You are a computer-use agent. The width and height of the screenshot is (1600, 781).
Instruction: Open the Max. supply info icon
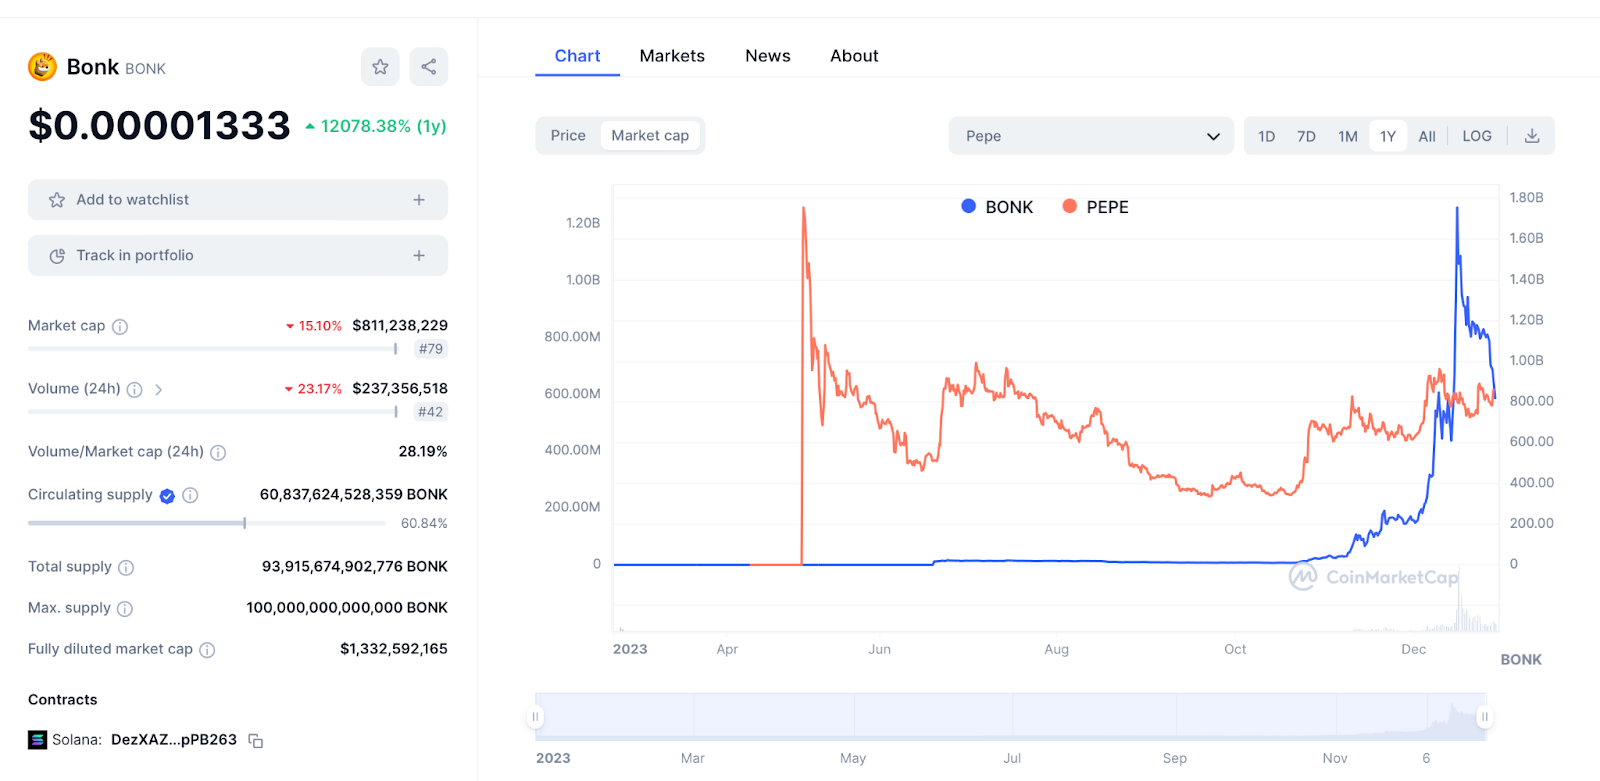pos(125,609)
